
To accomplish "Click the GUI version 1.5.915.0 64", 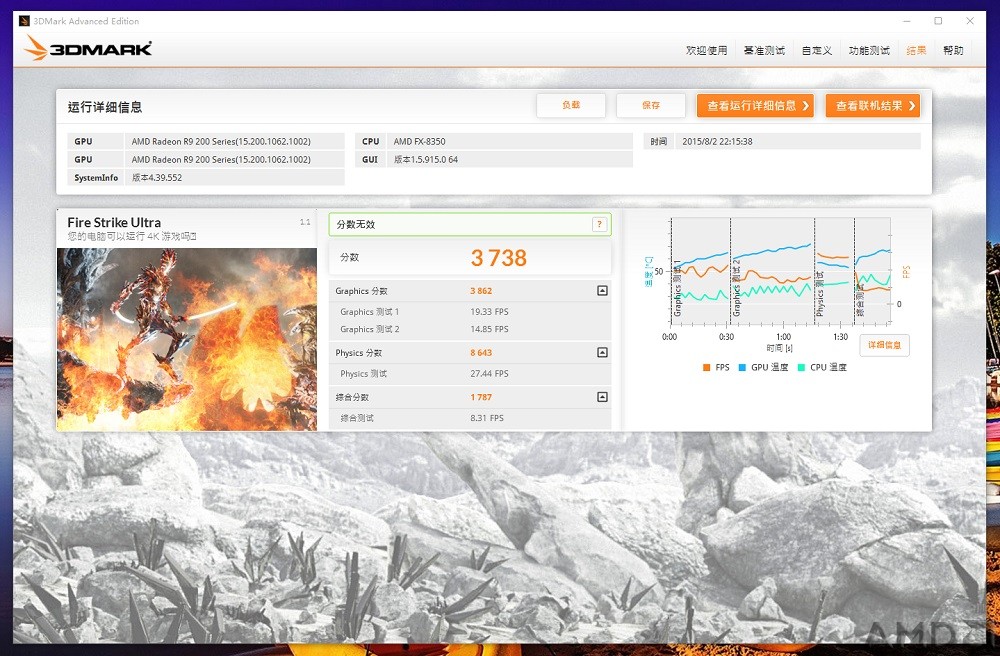I will pyautogui.click(x=426, y=159).
